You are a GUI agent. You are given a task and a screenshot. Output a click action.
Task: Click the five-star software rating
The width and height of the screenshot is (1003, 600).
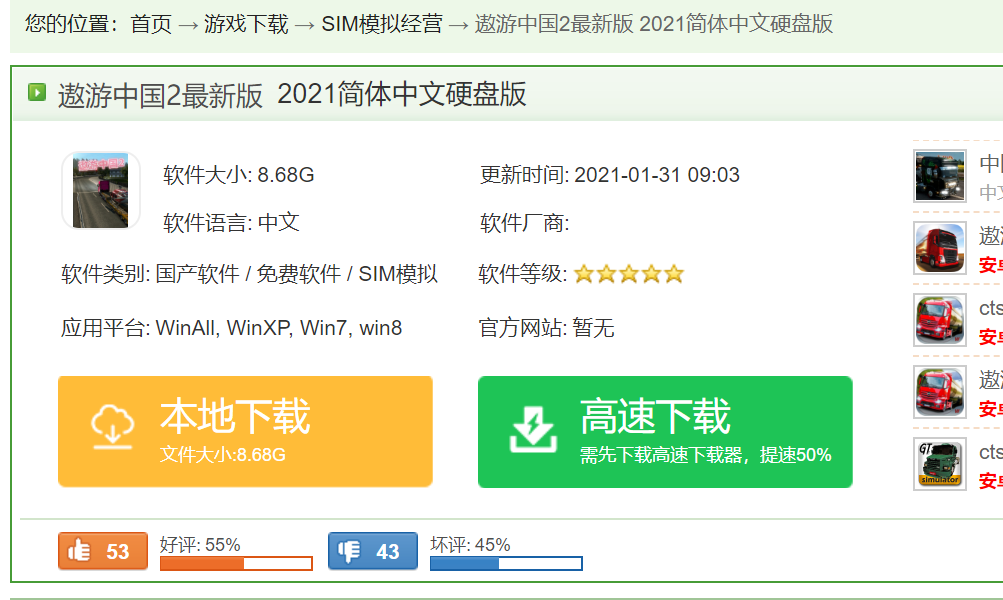point(628,274)
